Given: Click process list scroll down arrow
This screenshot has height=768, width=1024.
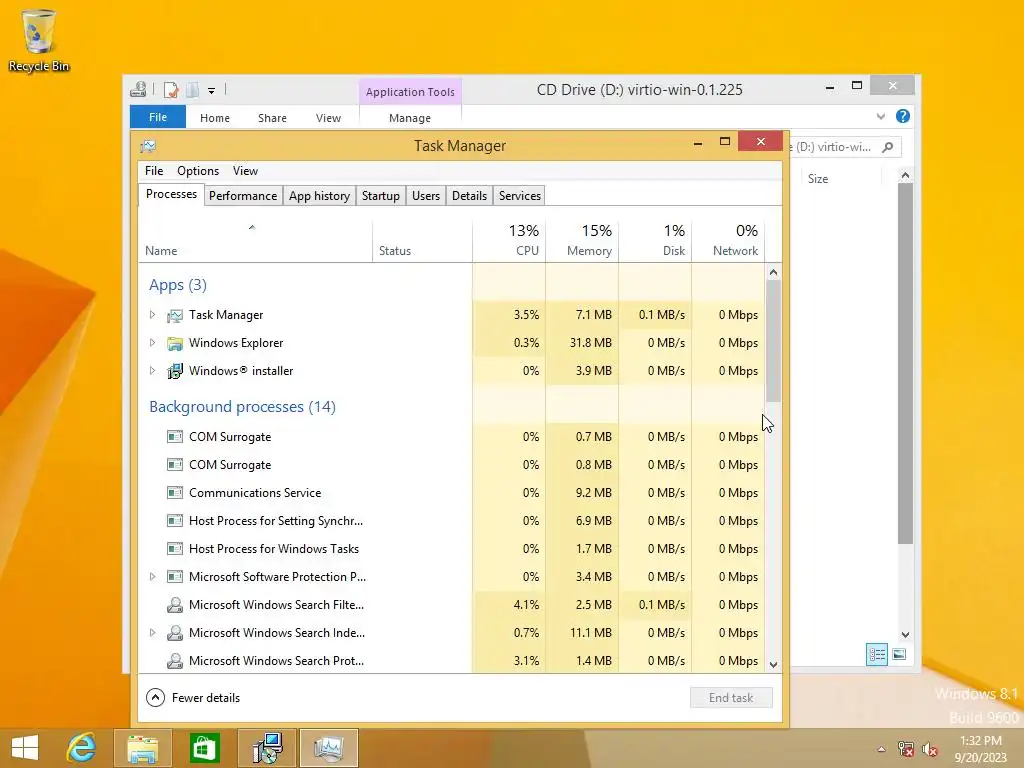Looking at the screenshot, I should pyautogui.click(x=773, y=665).
